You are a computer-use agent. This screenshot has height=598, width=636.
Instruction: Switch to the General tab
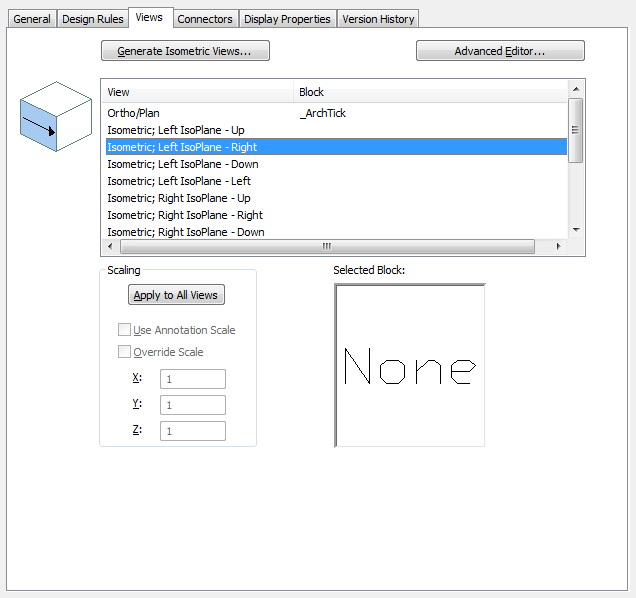click(32, 19)
